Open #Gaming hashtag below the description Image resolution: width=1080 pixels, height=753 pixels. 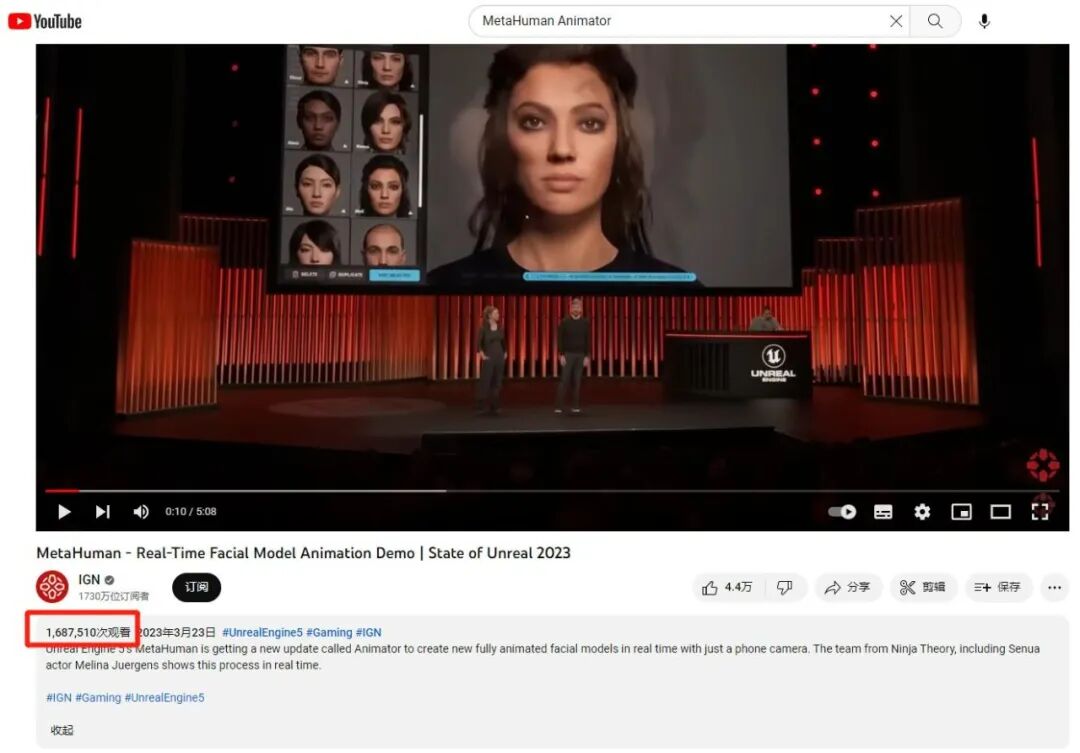98,698
